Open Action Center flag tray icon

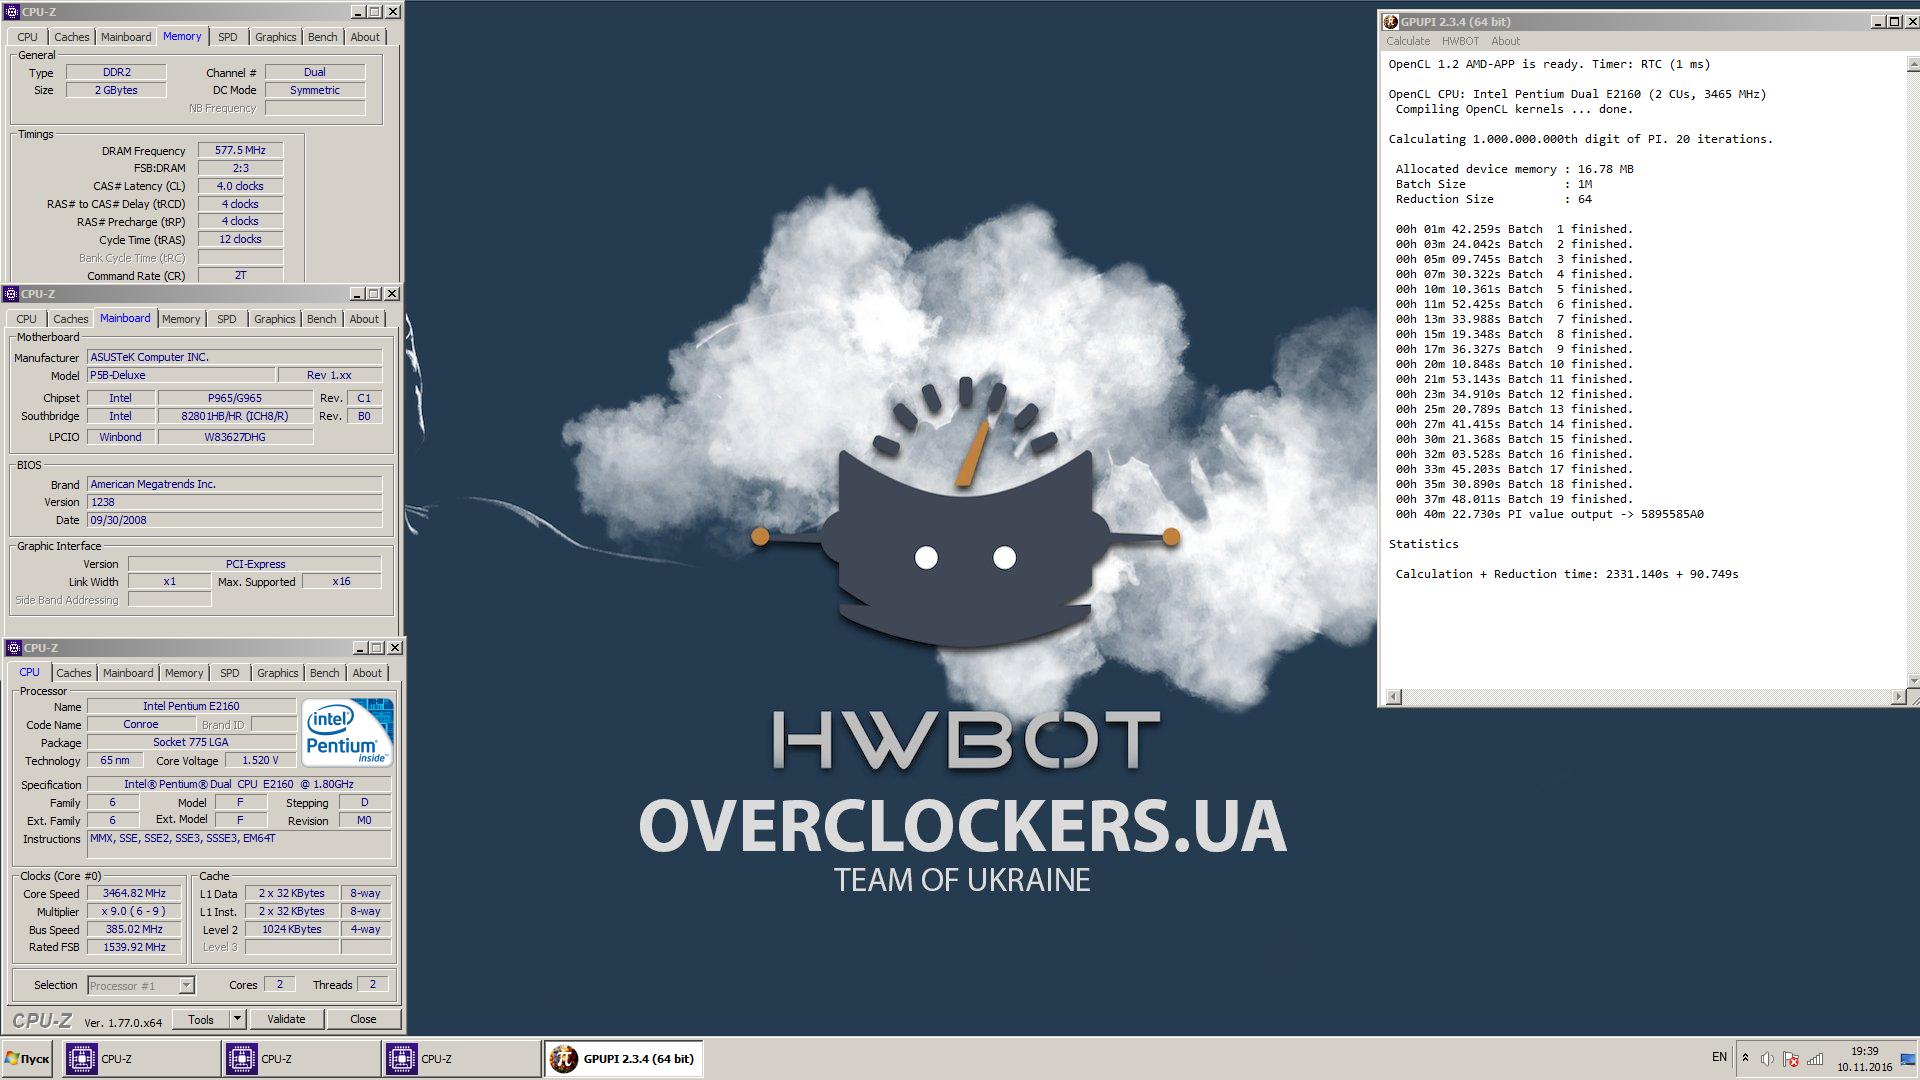coord(1791,1059)
